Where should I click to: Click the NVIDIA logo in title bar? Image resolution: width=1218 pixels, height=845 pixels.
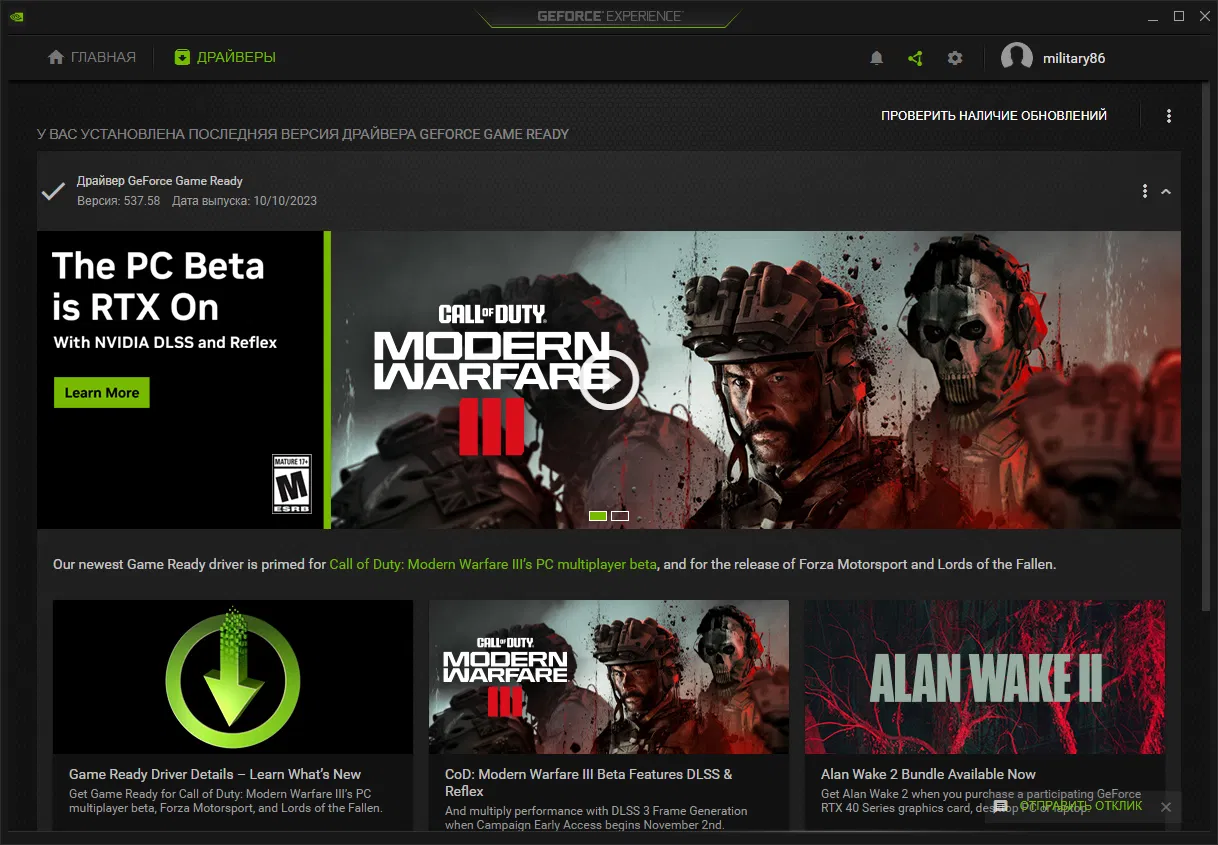pos(18,16)
